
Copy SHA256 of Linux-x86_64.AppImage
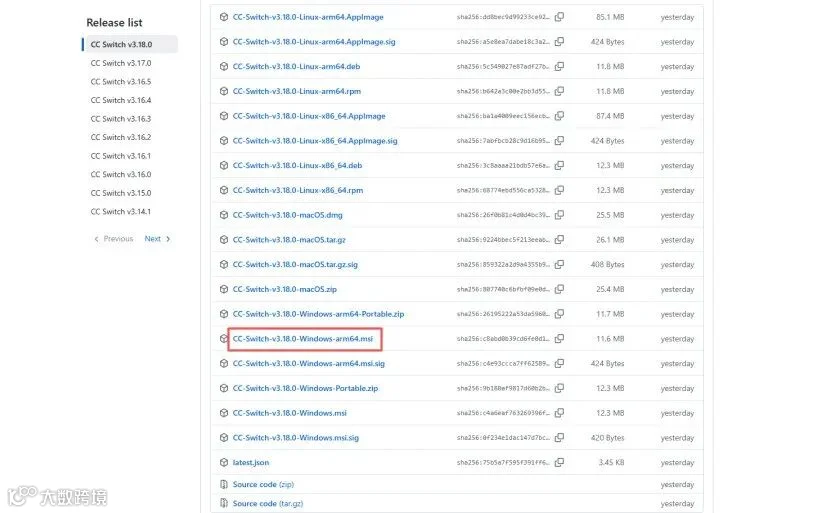point(559,116)
